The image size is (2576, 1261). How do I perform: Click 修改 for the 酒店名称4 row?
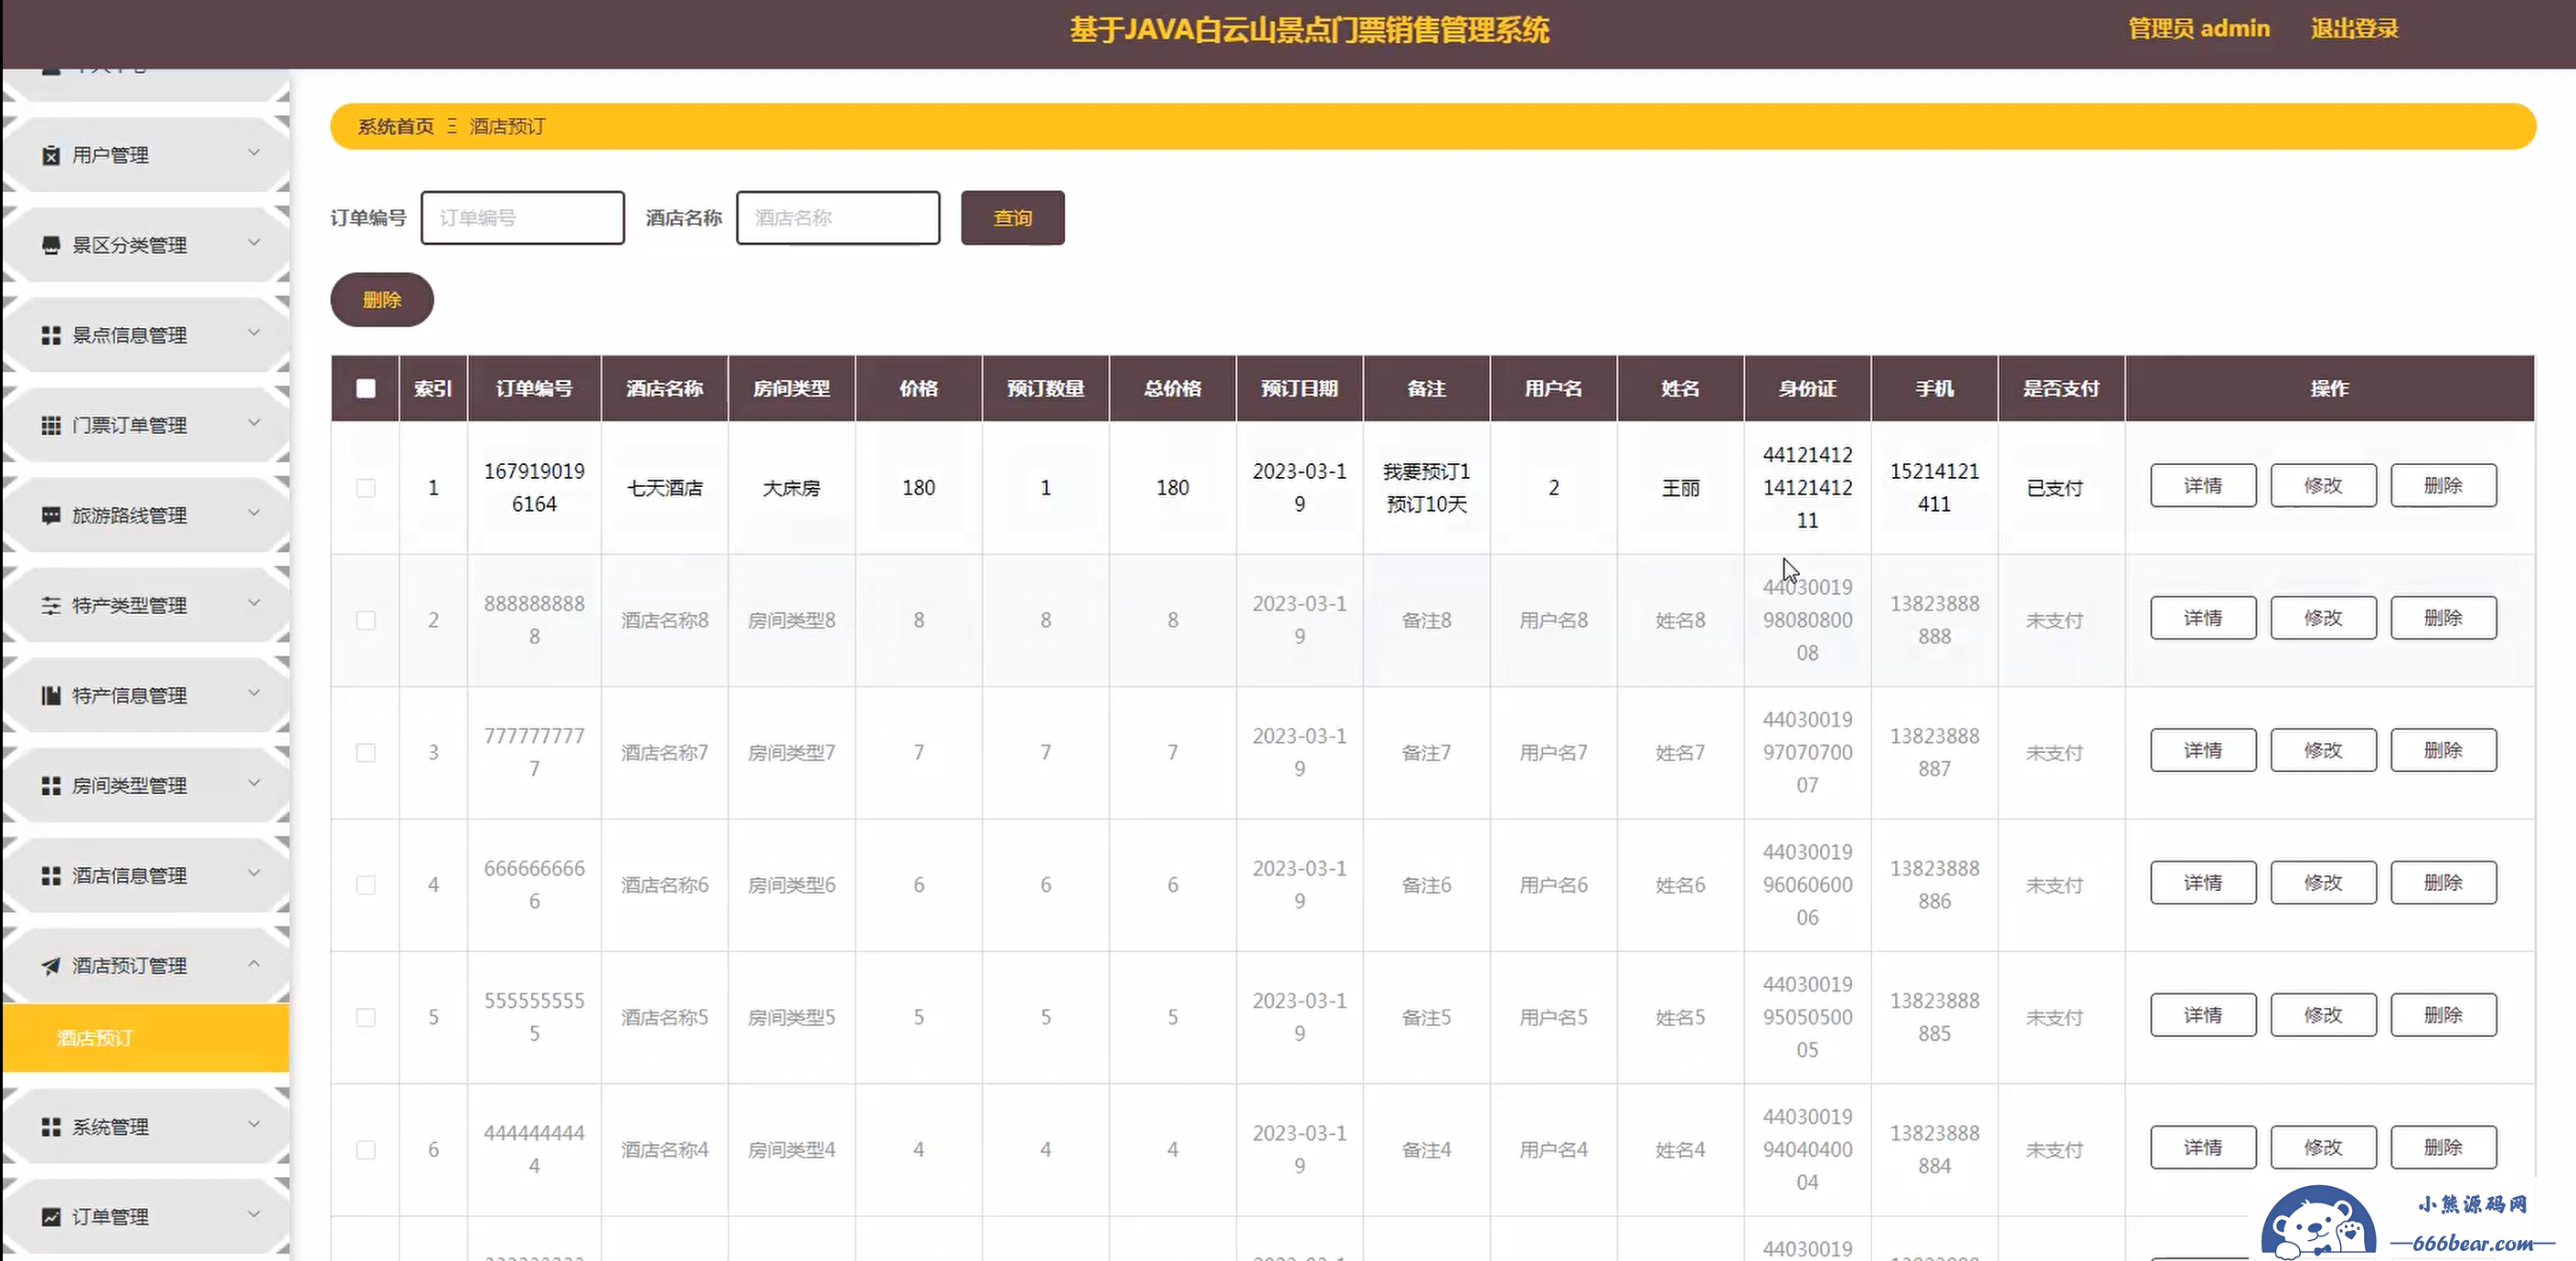pyautogui.click(x=2323, y=1147)
